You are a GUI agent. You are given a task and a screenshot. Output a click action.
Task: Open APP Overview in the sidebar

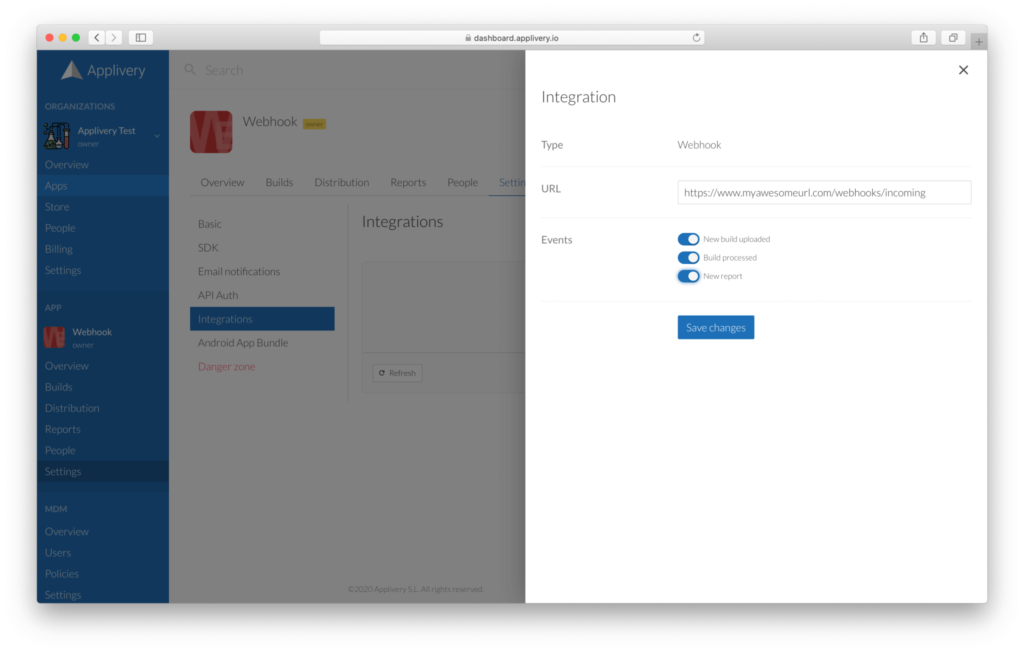[x=103, y=366]
